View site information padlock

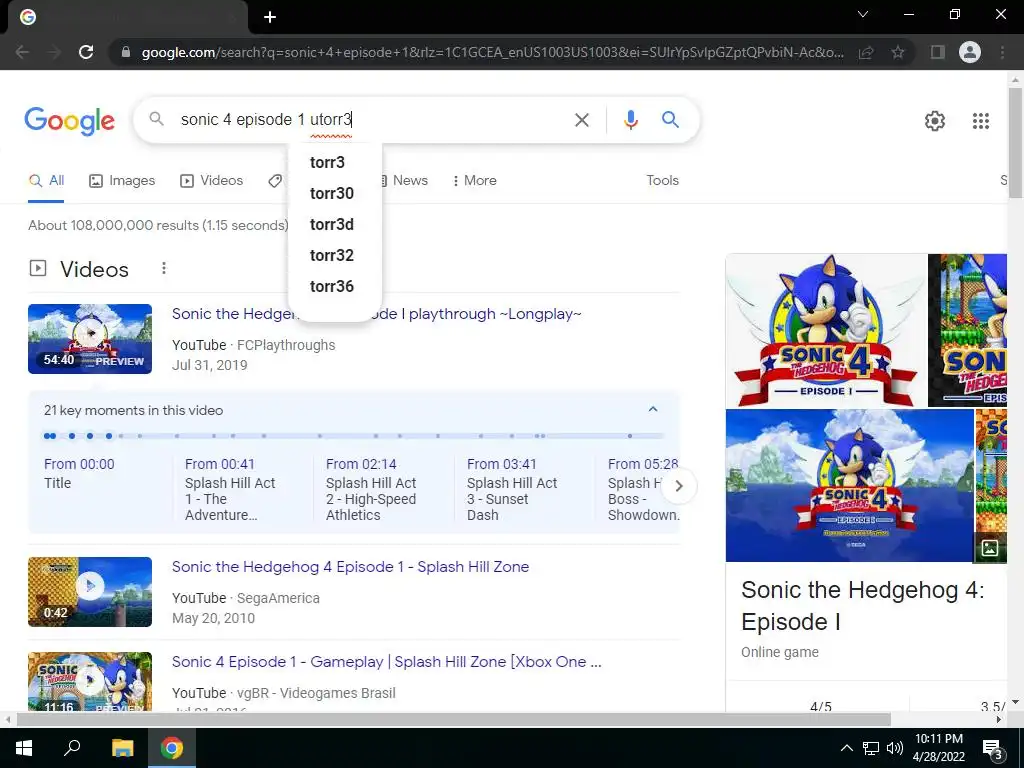click(126, 52)
